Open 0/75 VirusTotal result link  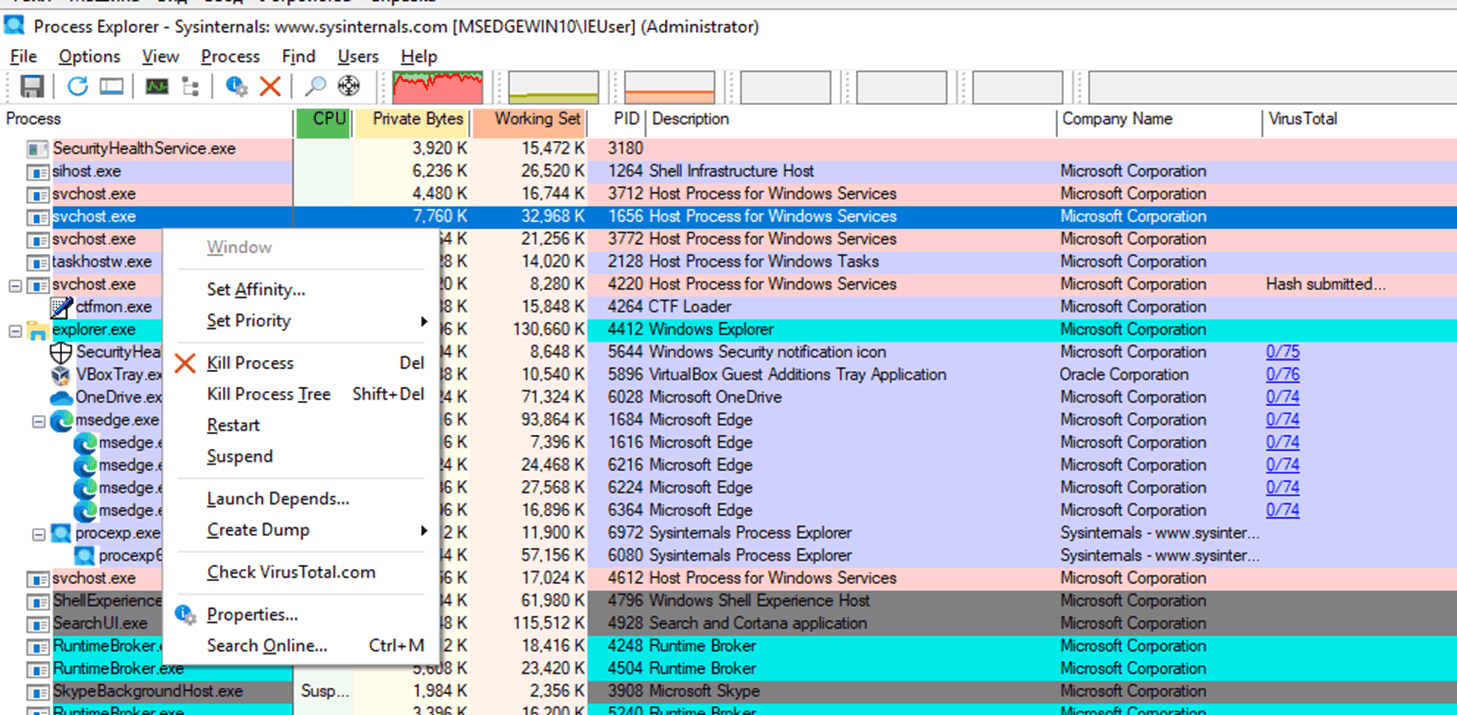coord(1282,352)
